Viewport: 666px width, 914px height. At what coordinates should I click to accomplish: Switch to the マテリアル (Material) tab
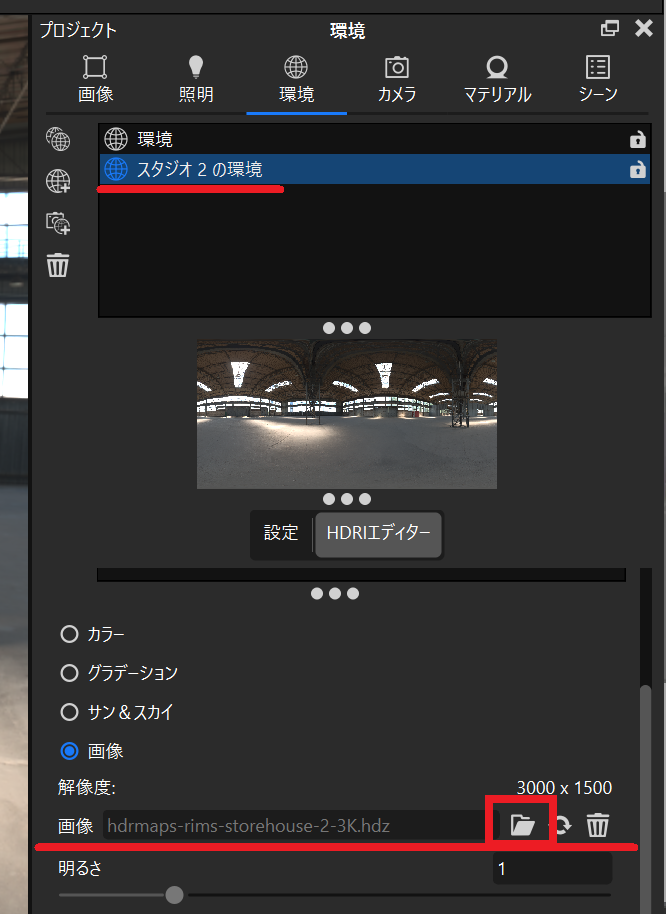point(497,80)
